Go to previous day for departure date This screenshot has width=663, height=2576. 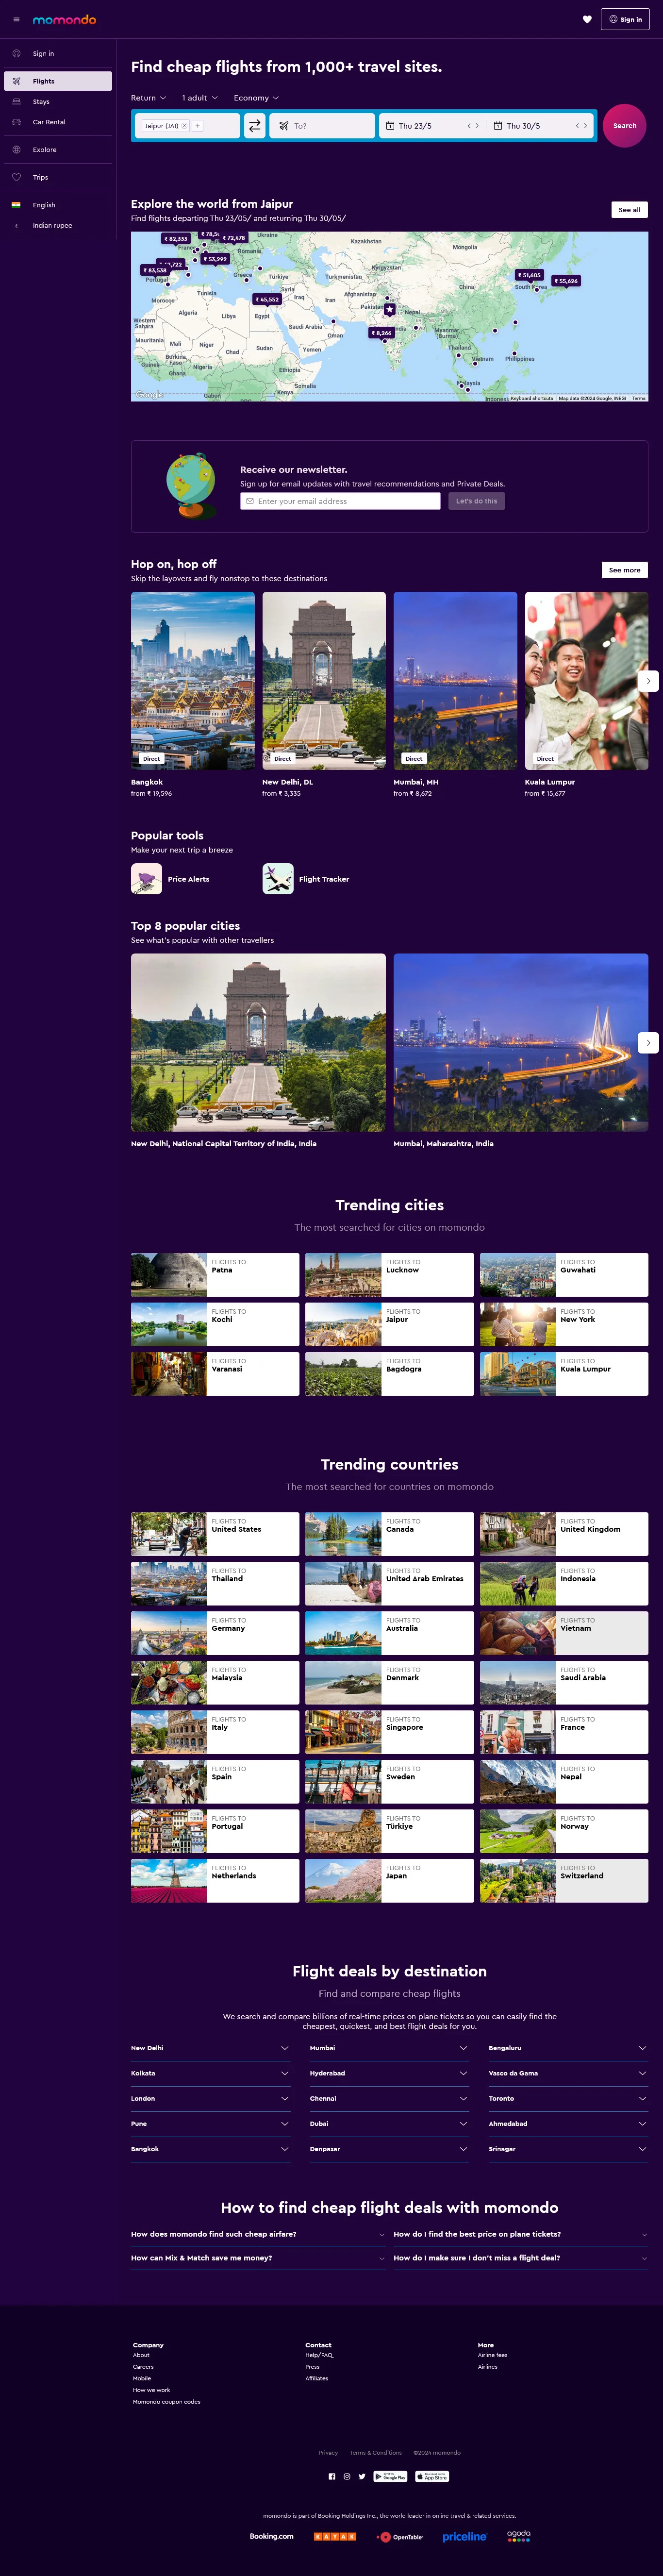(x=469, y=126)
